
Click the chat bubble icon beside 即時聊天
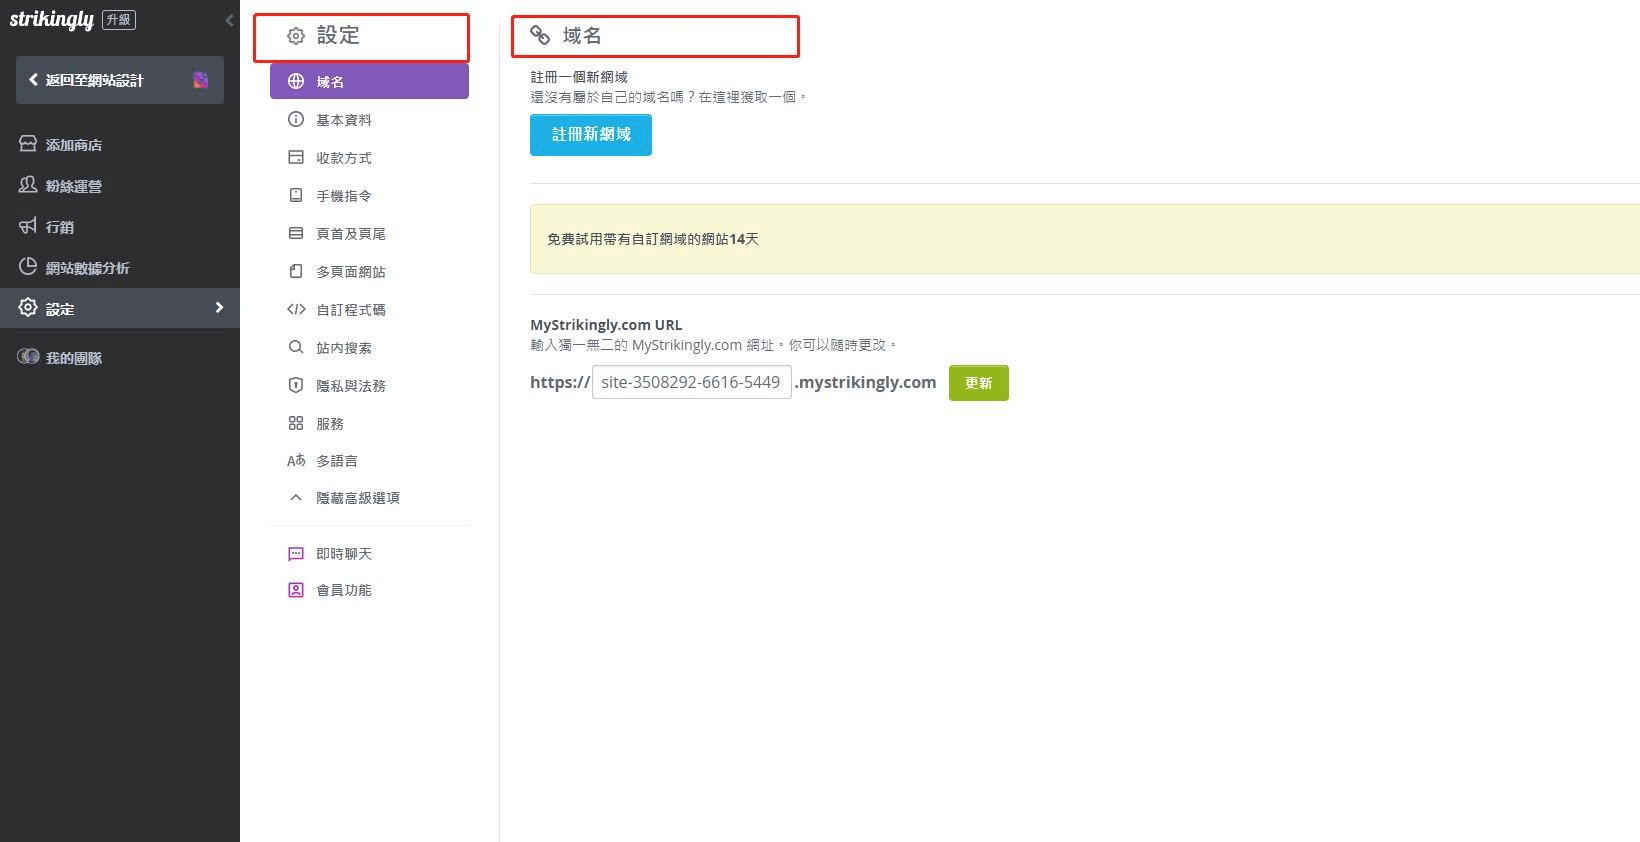pos(296,553)
